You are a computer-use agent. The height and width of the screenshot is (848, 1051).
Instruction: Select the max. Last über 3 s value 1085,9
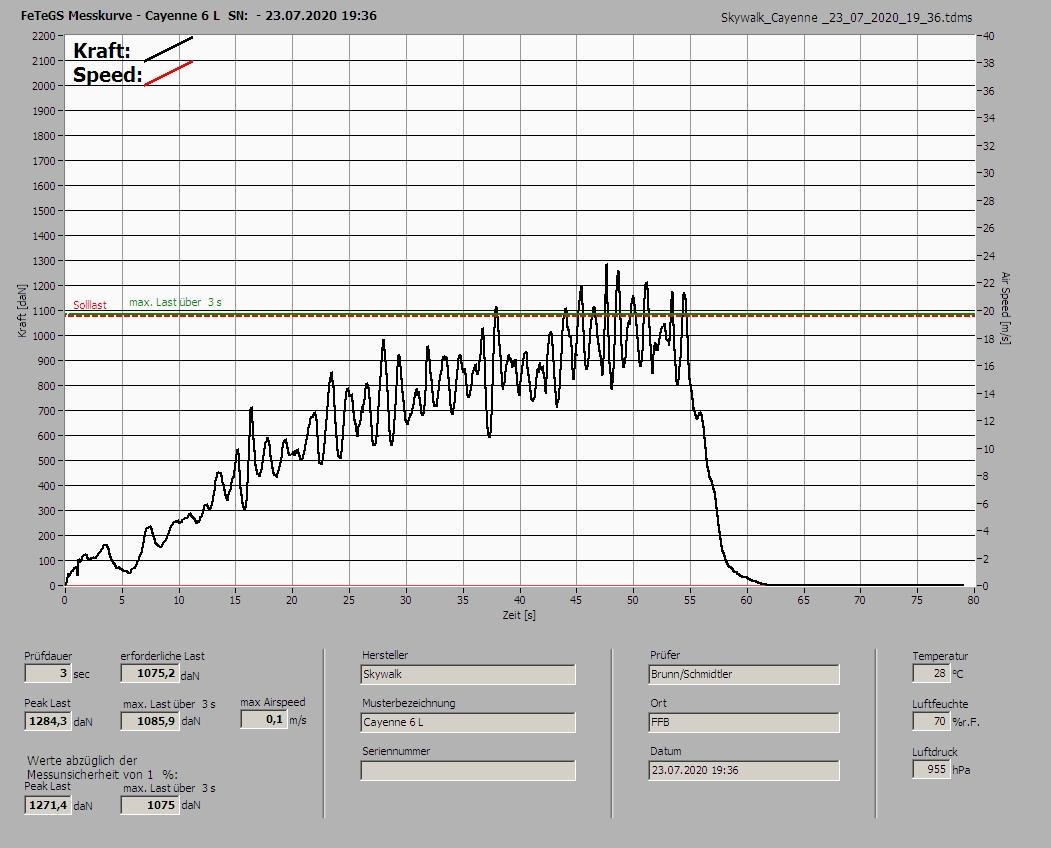pos(149,721)
